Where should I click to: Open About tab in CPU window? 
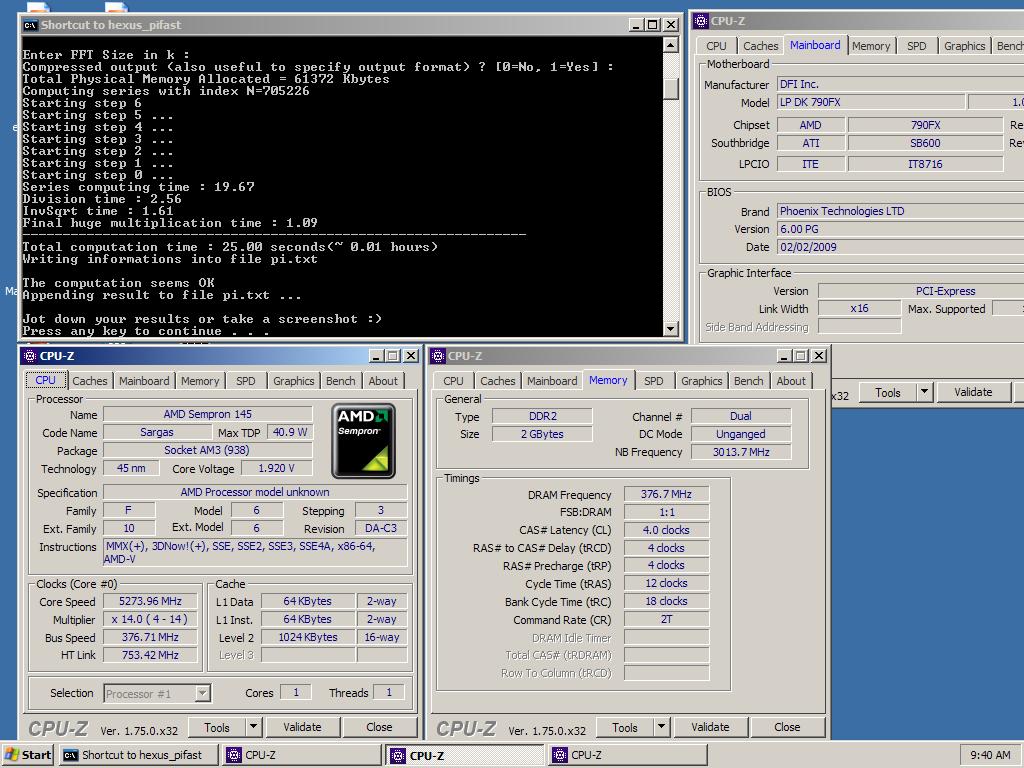tap(383, 381)
